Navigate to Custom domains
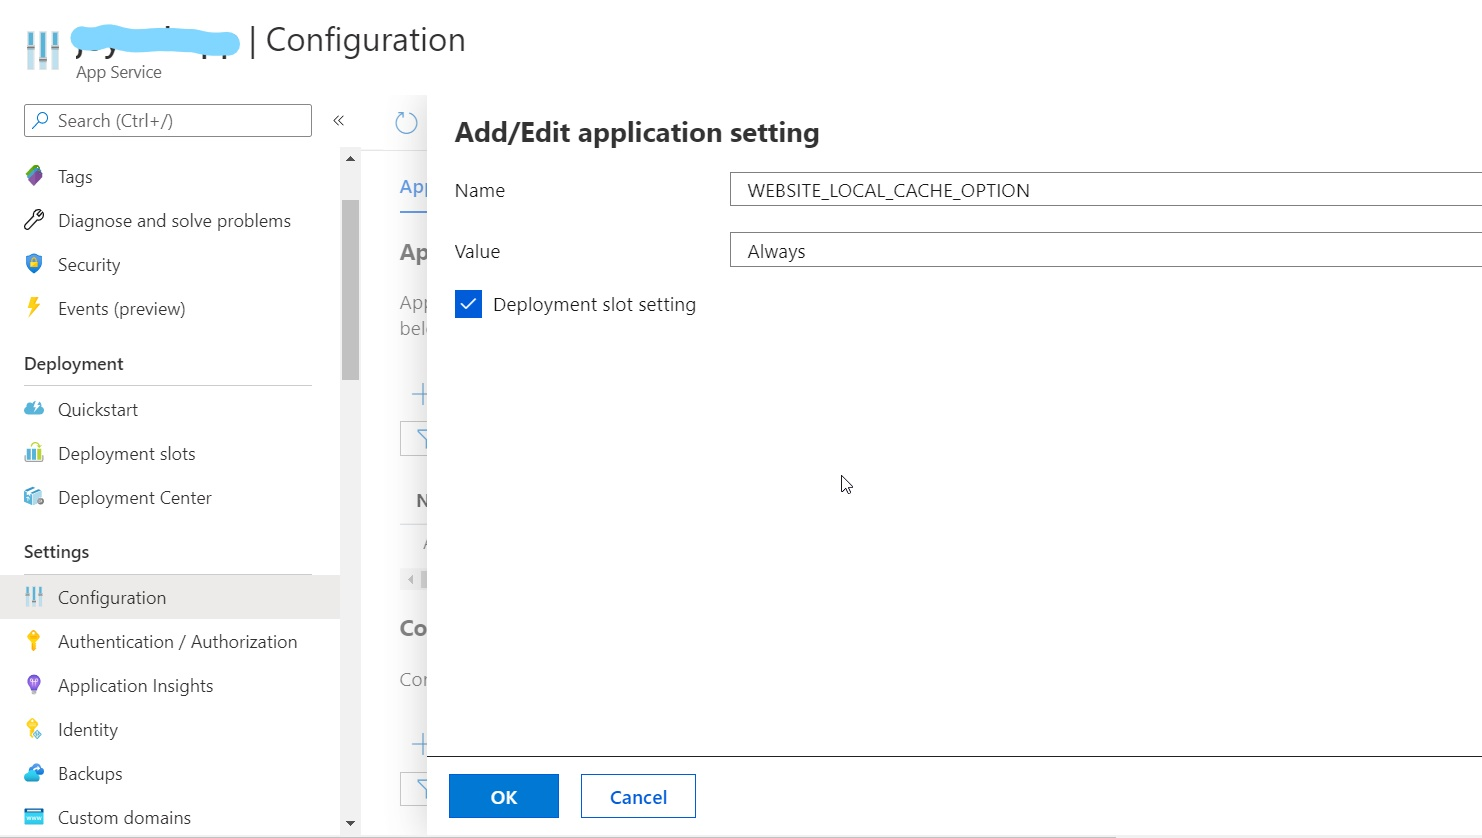 124,817
